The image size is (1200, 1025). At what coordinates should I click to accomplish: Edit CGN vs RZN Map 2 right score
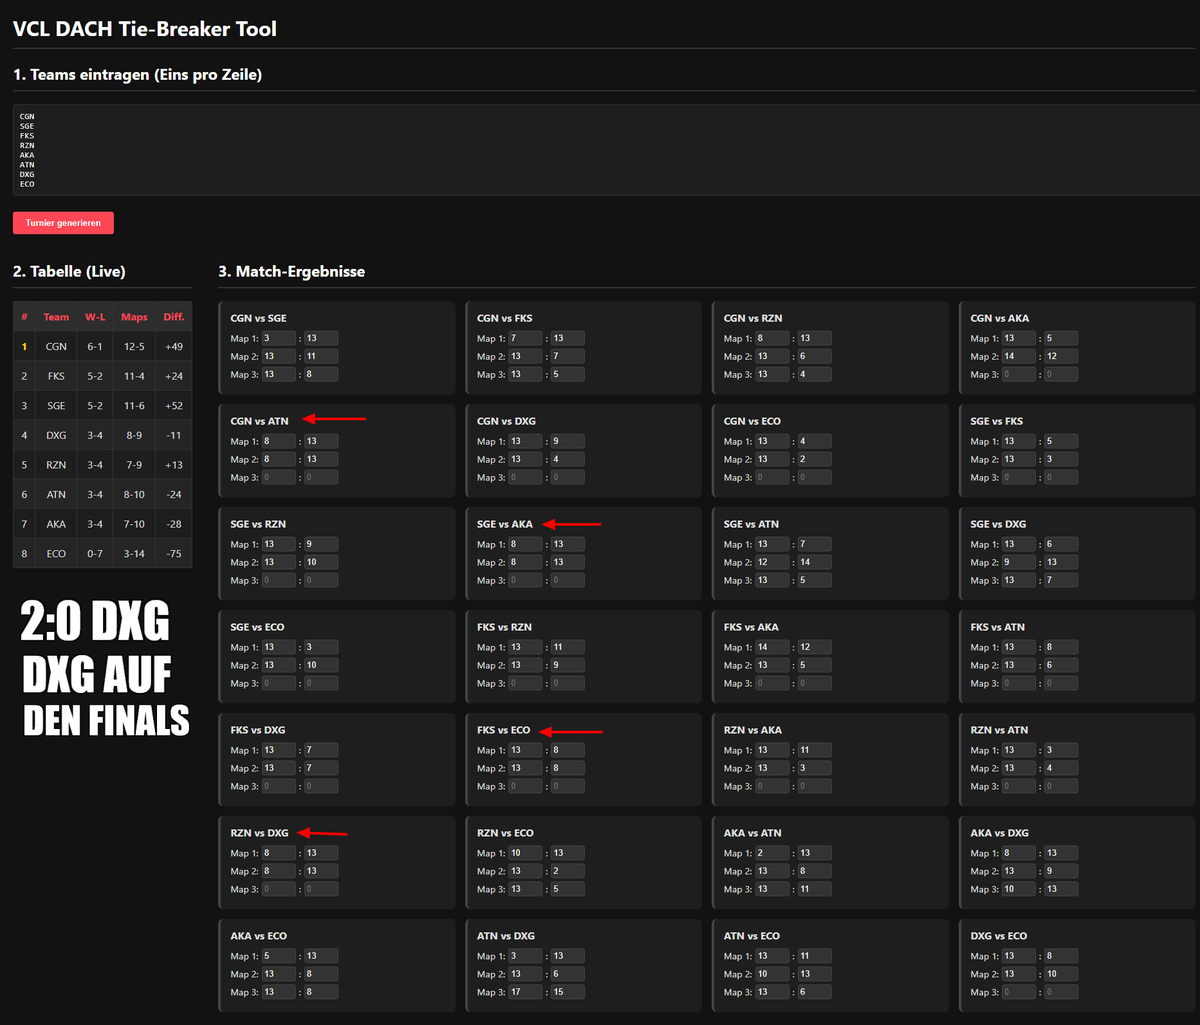[814, 356]
